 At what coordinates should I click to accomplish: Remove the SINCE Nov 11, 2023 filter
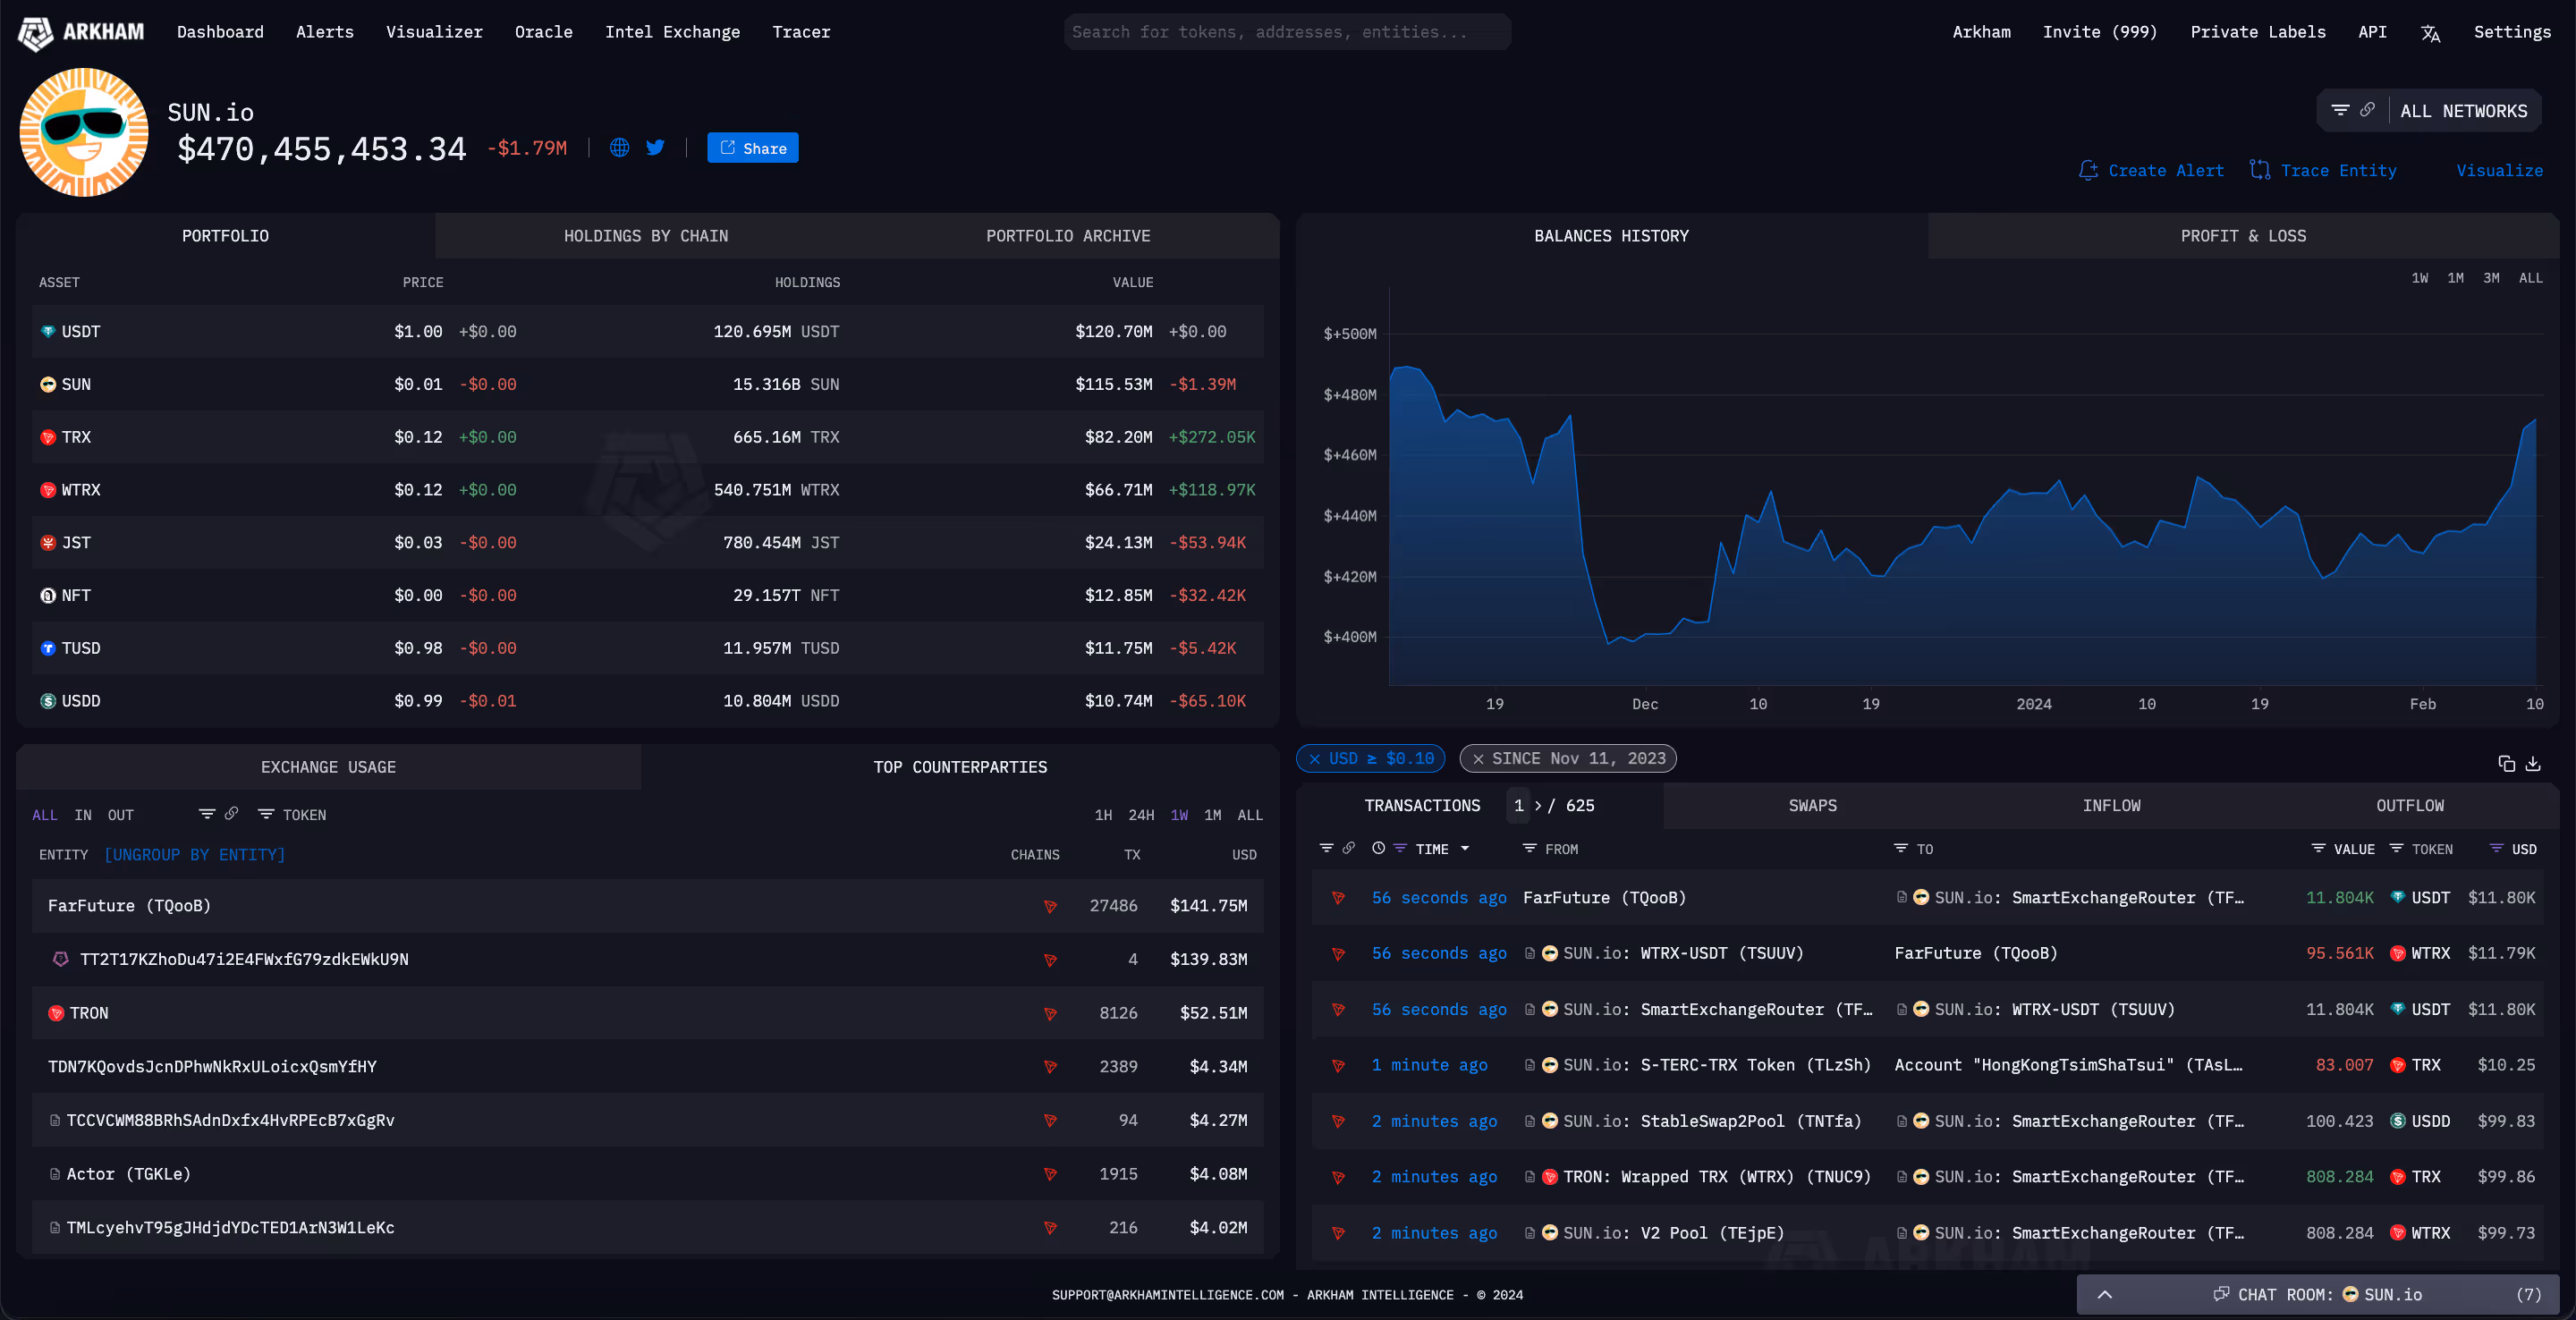(1478, 759)
